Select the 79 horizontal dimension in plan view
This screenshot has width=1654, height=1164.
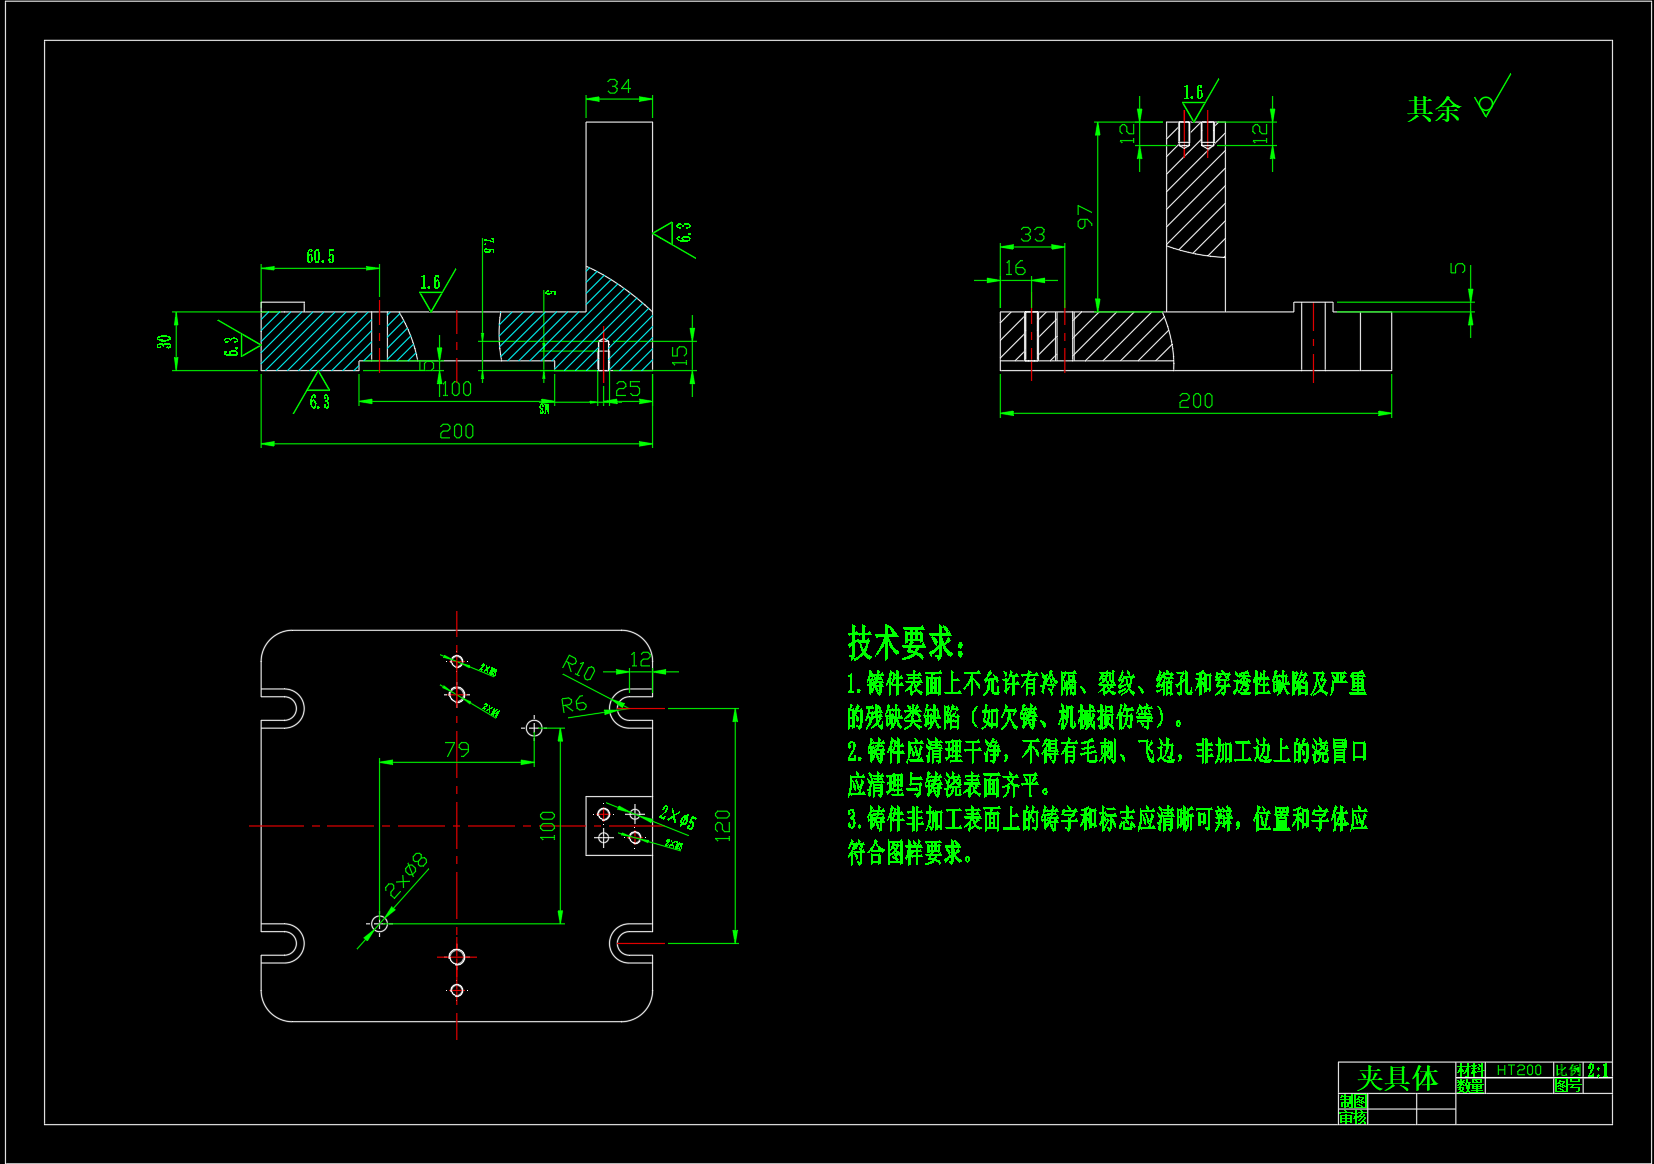[x=457, y=749]
